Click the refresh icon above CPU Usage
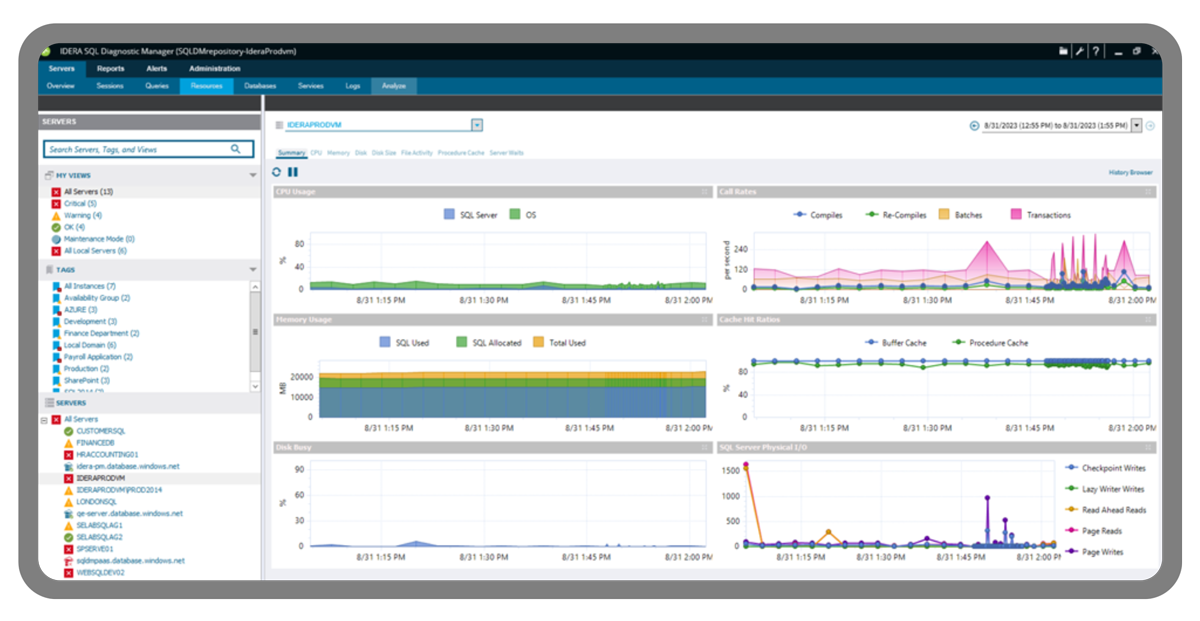Image resolution: width=1200 pixels, height=621 pixels. tap(277, 172)
